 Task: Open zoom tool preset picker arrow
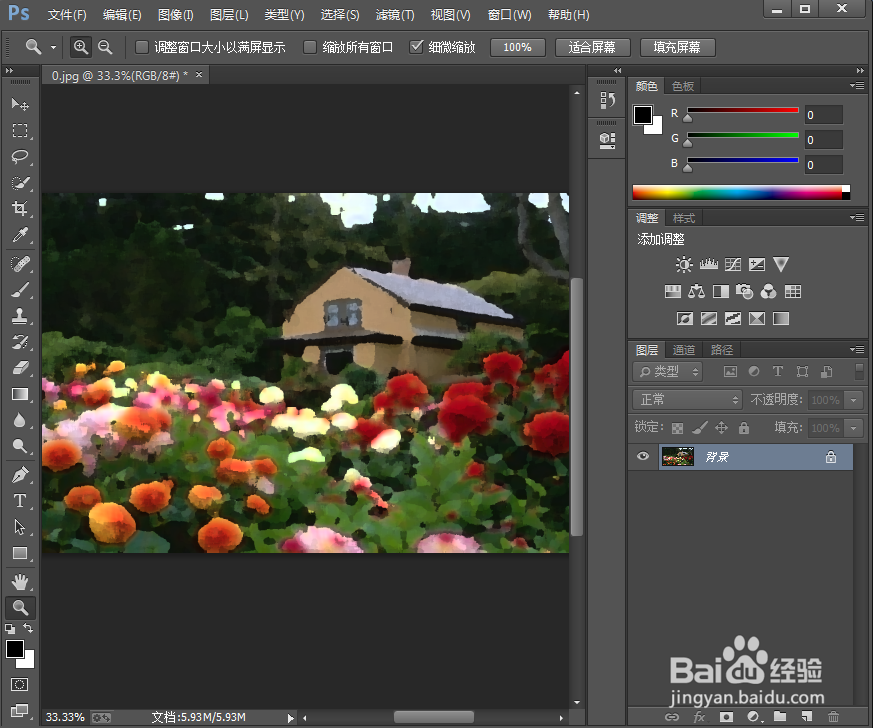pos(53,48)
